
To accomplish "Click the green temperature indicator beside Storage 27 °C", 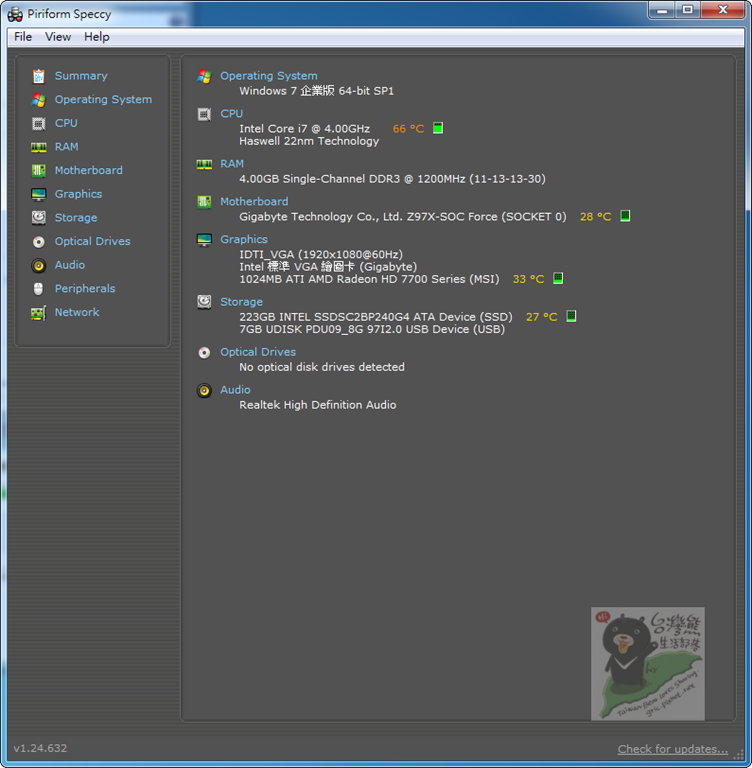I will (571, 316).
